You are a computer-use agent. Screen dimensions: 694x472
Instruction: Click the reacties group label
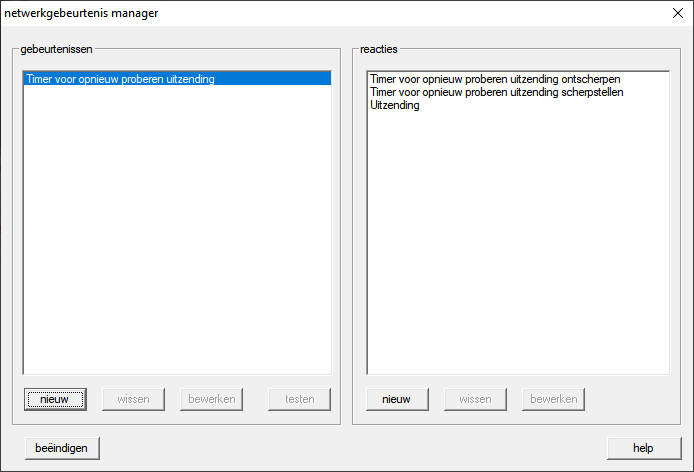(x=379, y=48)
